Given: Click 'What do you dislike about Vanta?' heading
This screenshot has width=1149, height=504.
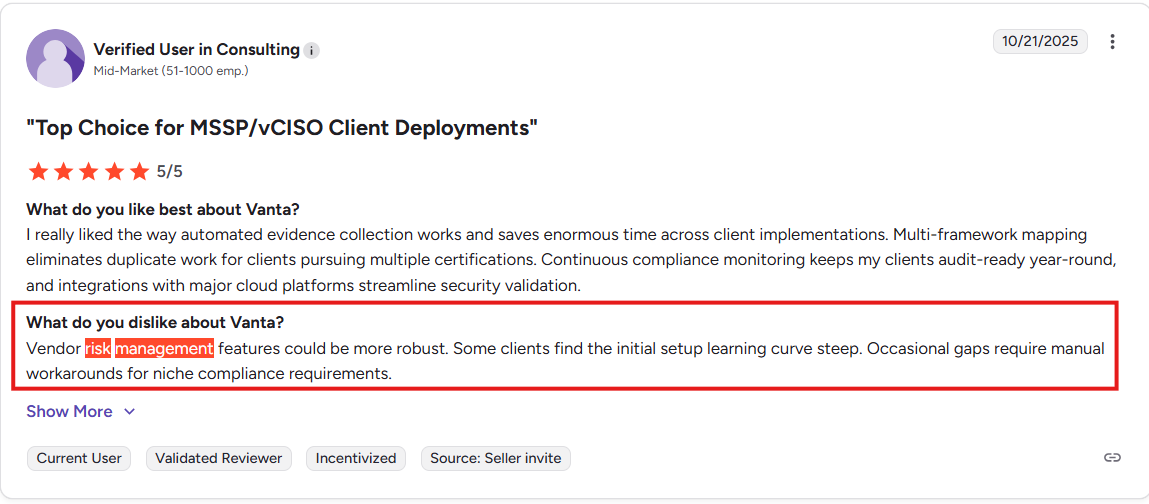Looking at the screenshot, I should pos(155,322).
